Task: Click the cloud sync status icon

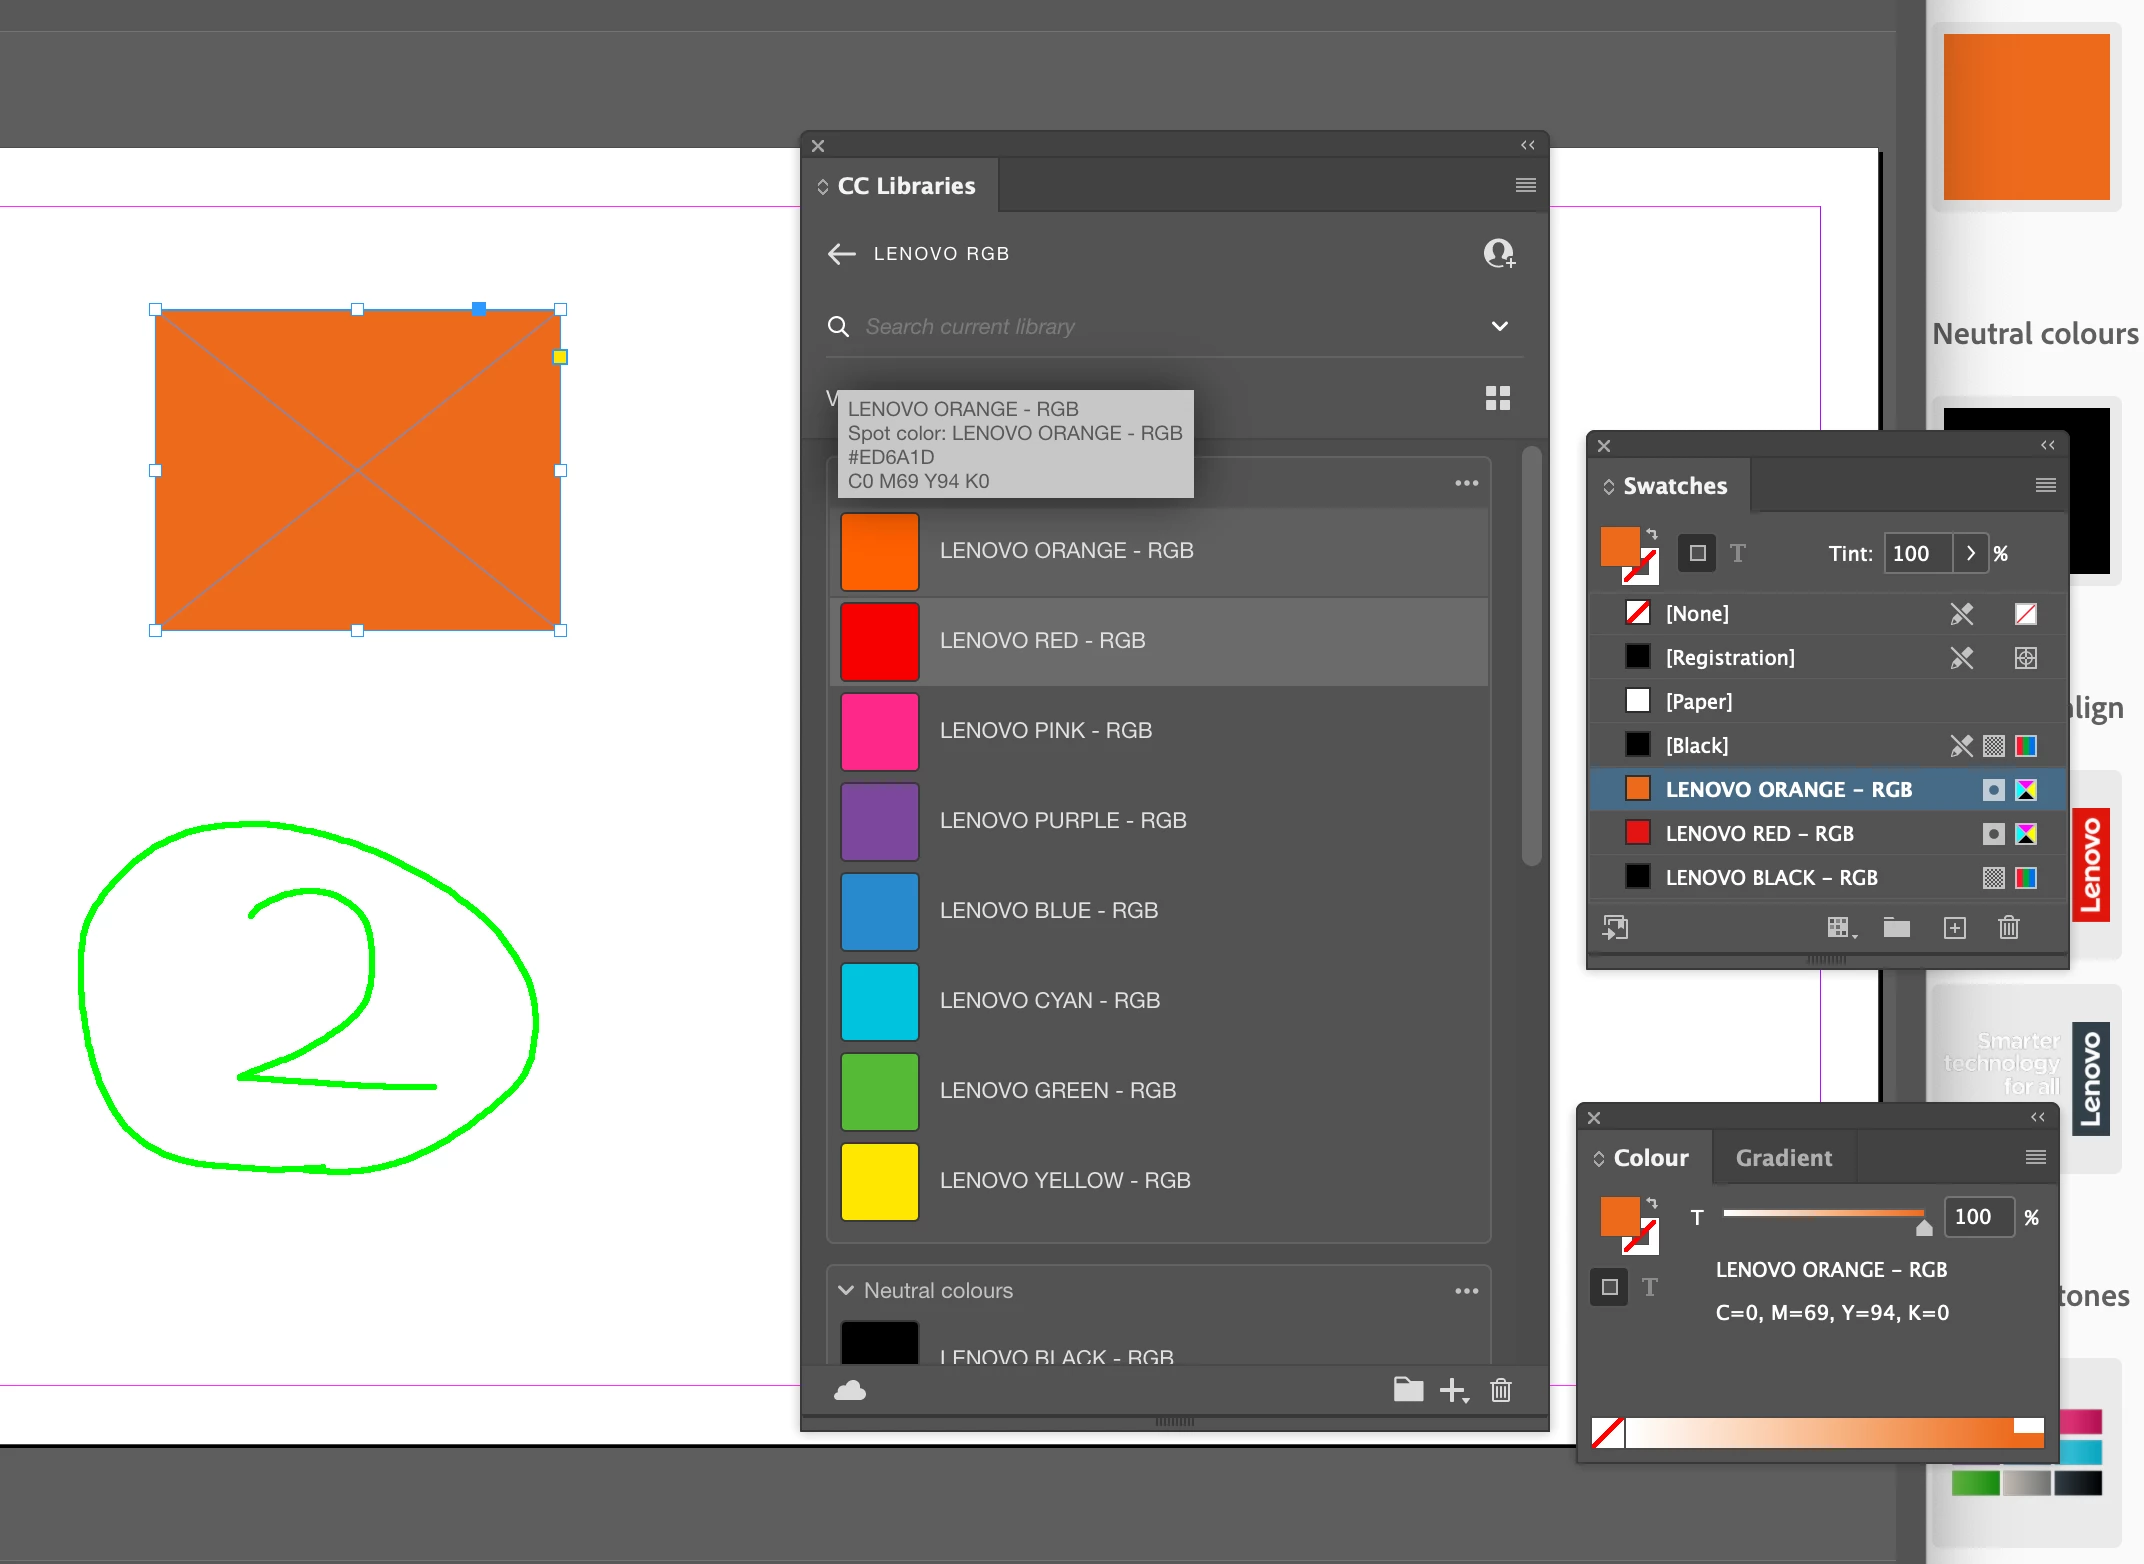Action: 850,1390
